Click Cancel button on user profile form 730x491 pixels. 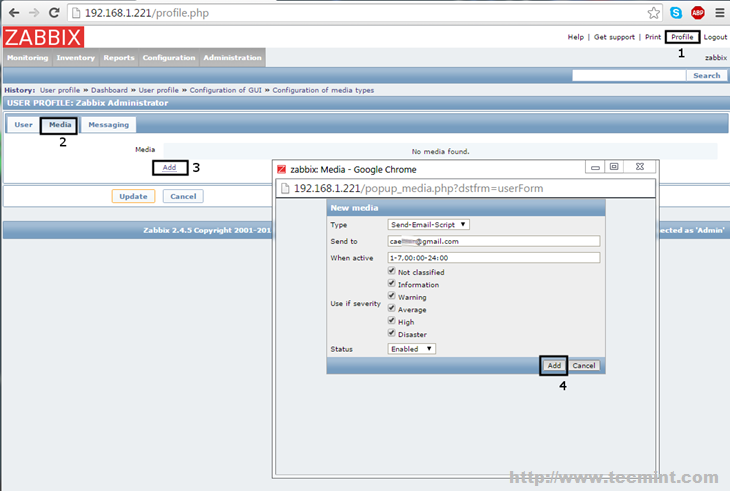pyautogui.click(x=183, y=196)
